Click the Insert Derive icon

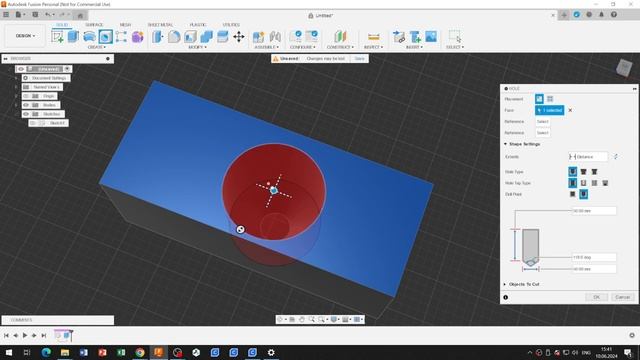point(399,37)
